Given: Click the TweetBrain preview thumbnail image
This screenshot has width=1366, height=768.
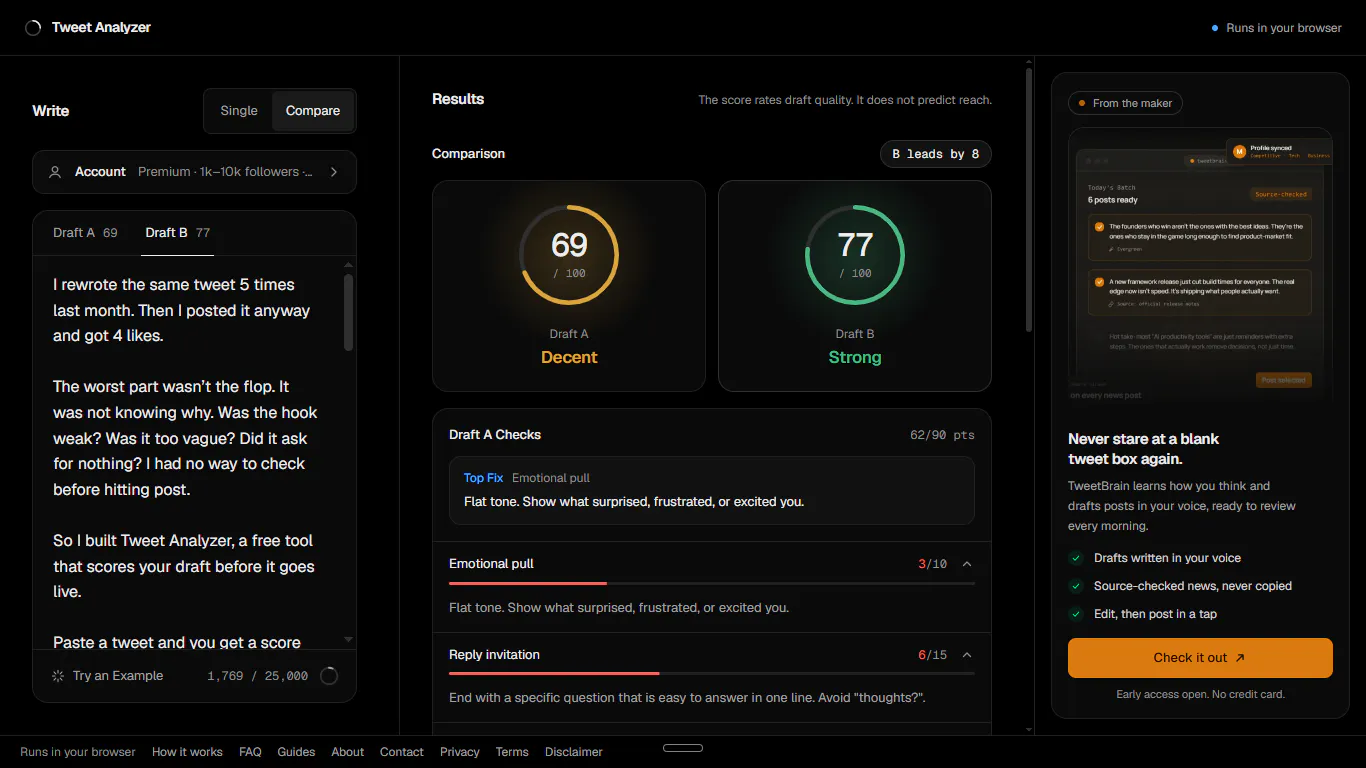Looking at the screenshot, I should [x=1200, y=265].
